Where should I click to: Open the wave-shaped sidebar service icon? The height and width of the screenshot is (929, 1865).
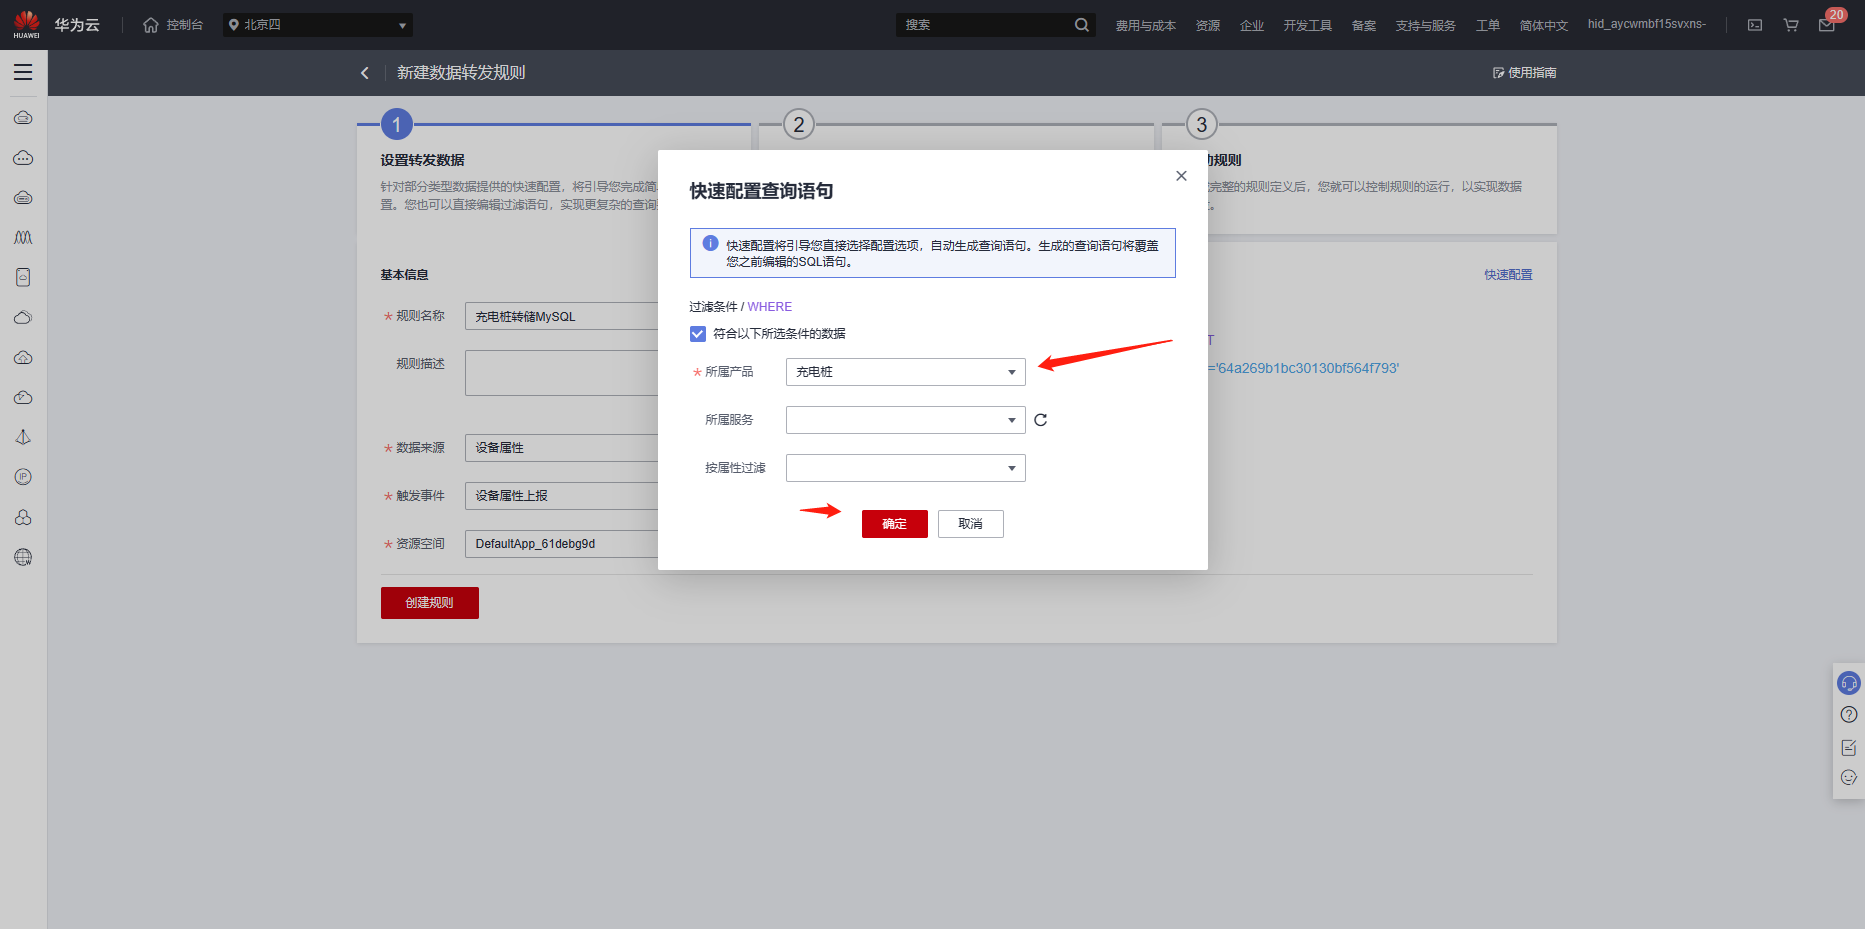pyautogui.click(x=23, y=238)
